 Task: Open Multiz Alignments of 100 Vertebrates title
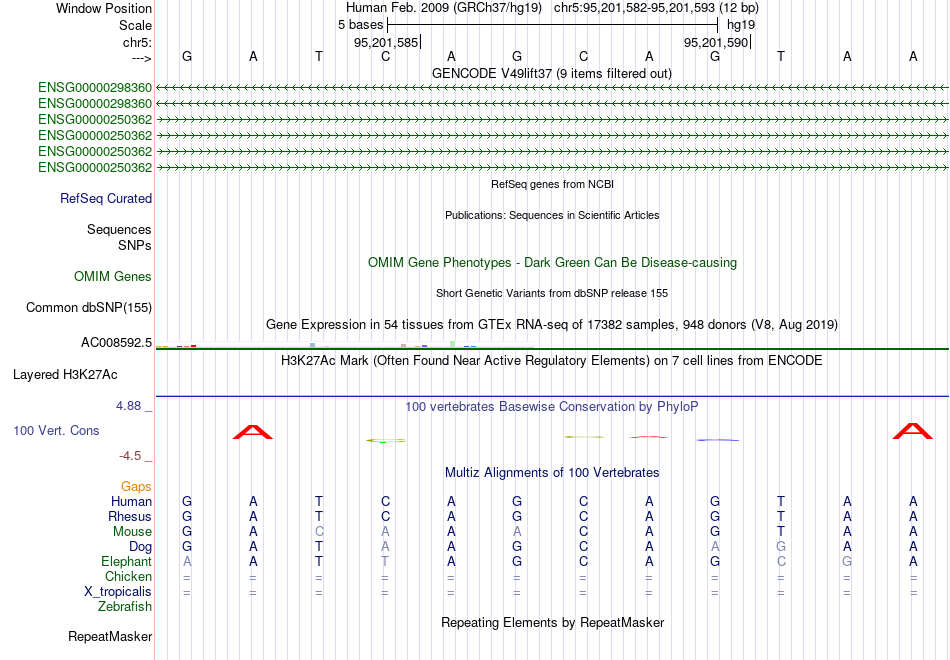click(552, 473)
